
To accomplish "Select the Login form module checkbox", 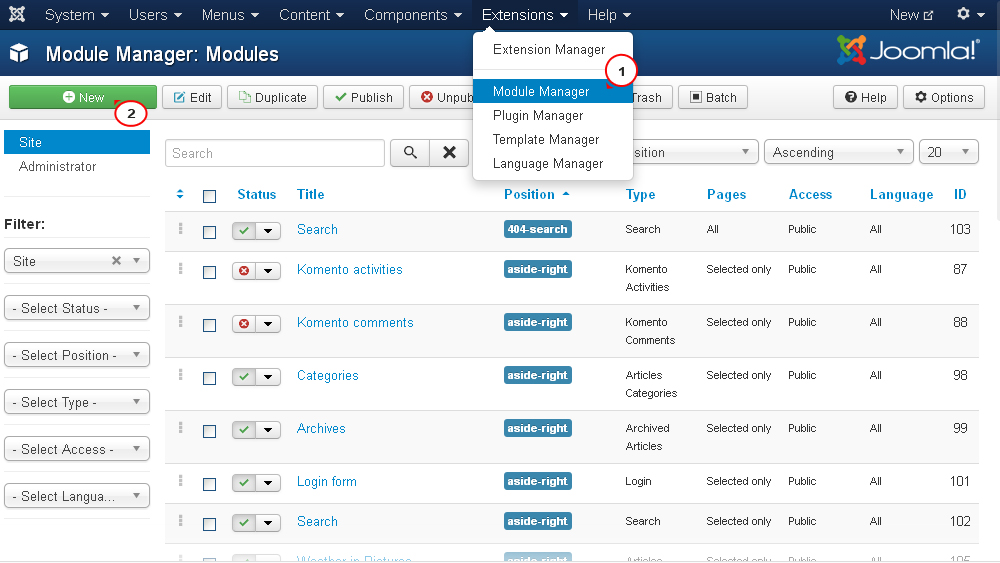I will tap(209, 485).
